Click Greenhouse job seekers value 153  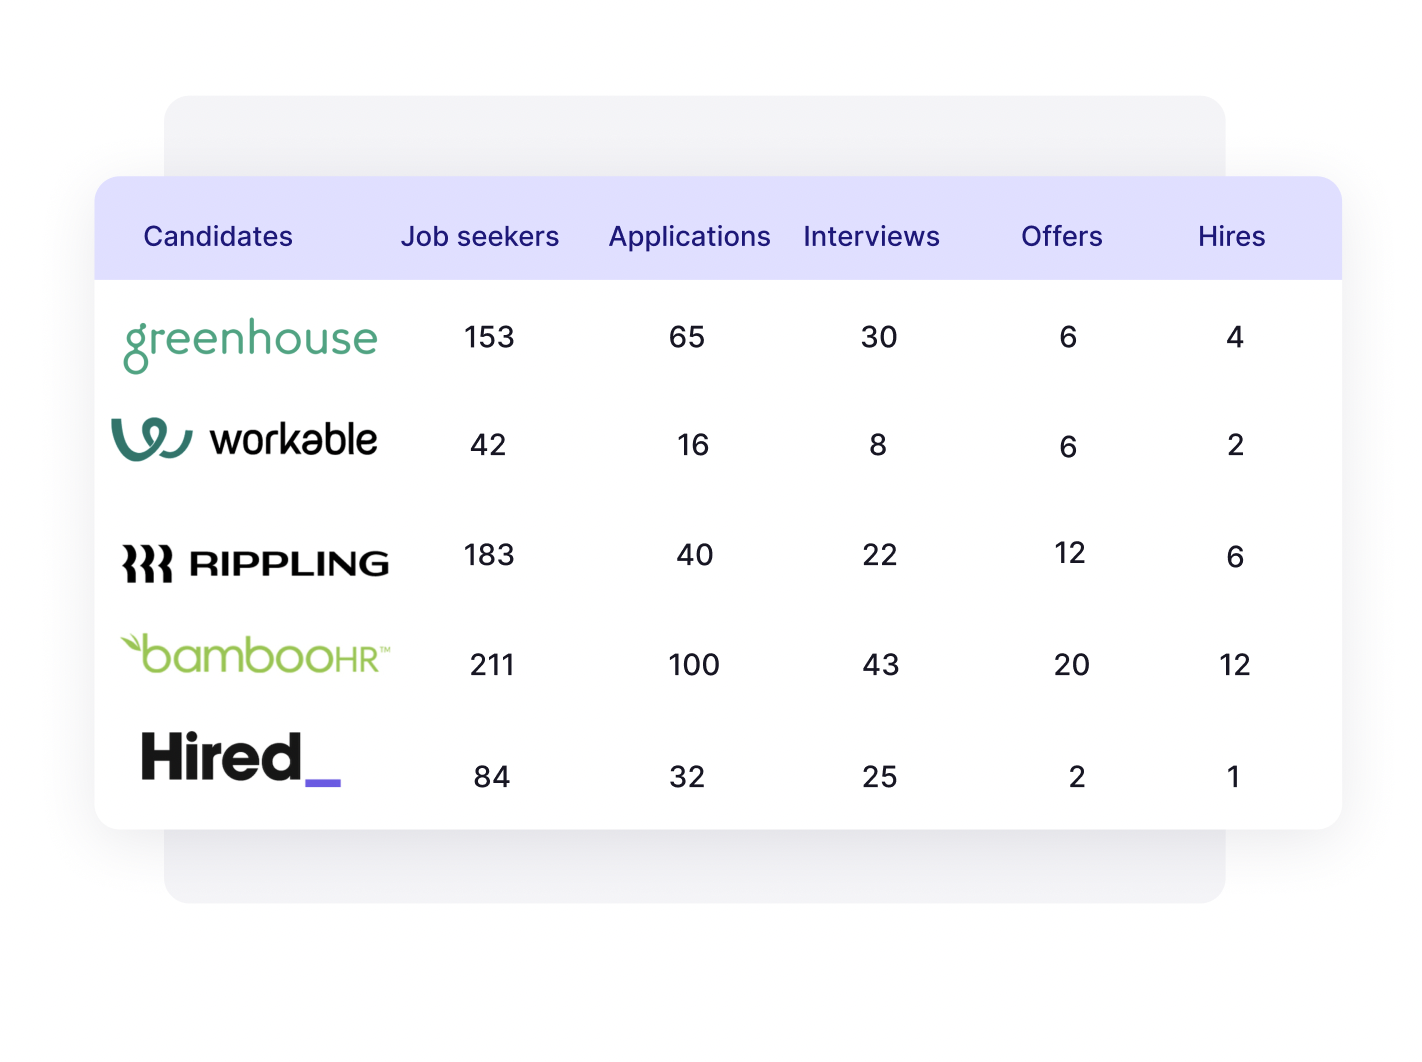tap(489, 337)
